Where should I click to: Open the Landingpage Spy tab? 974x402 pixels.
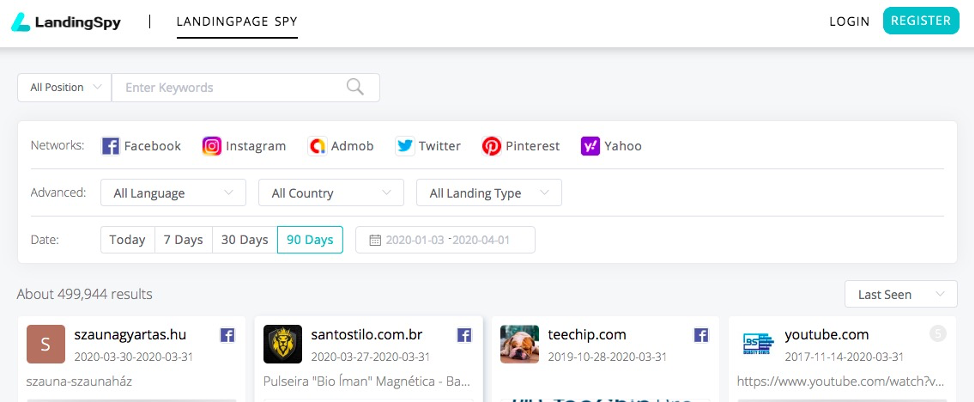[237, 21]
